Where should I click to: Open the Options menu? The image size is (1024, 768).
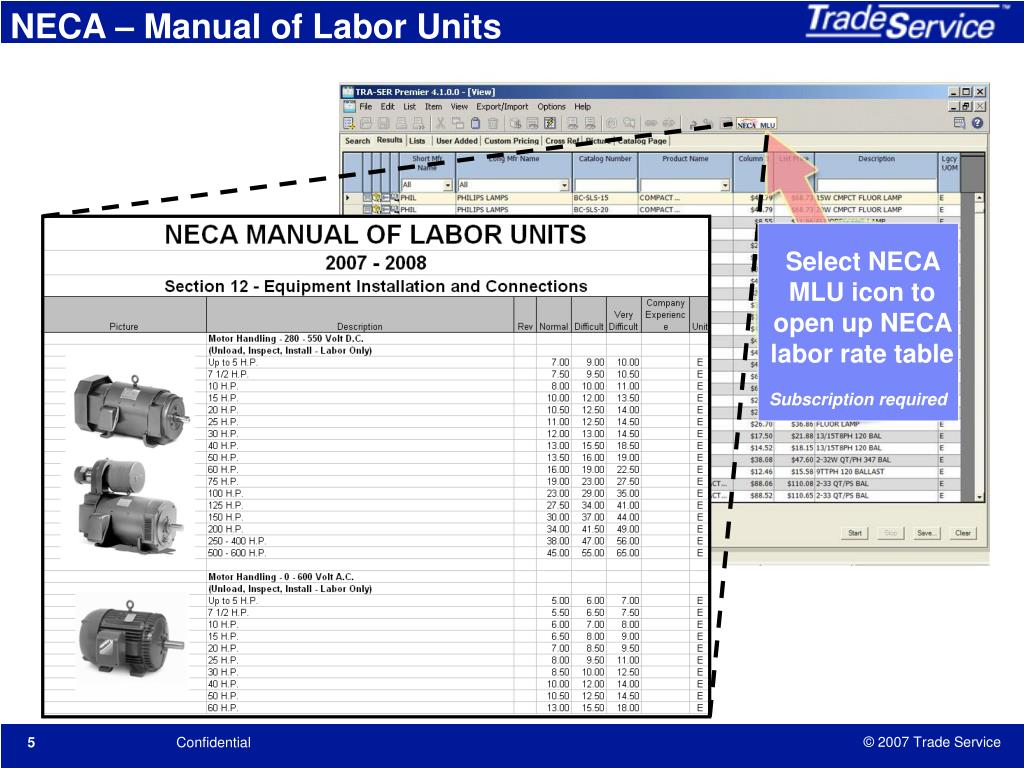551,106
